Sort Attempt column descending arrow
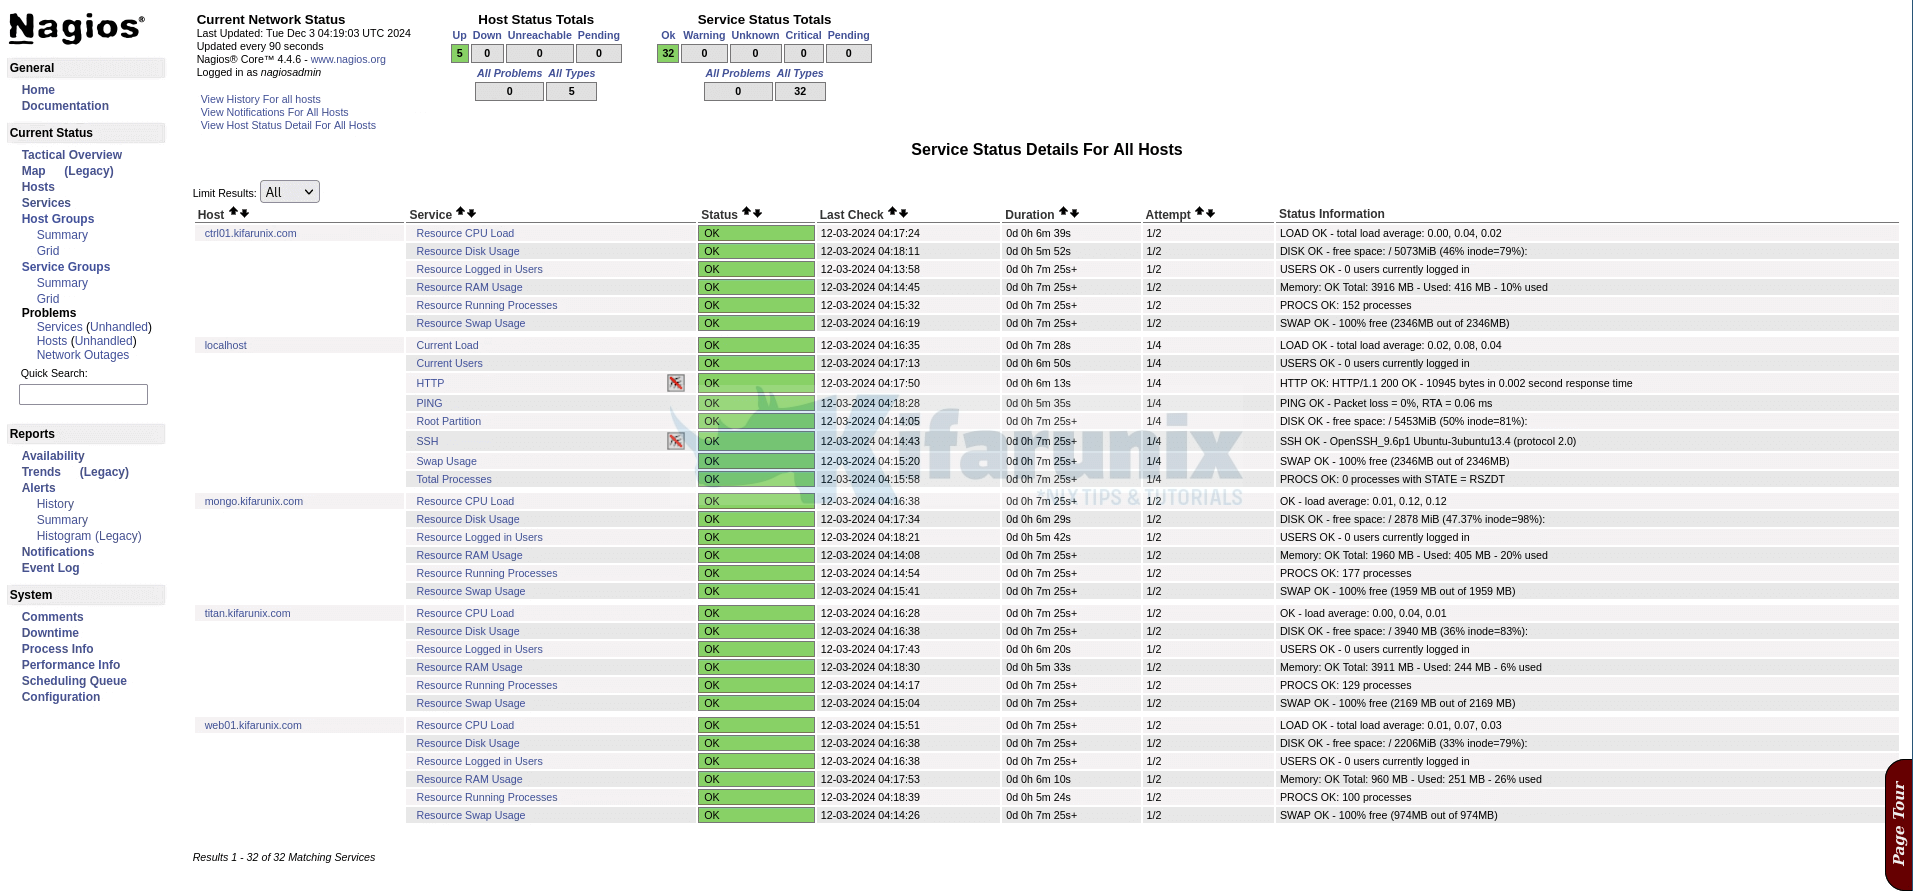The image size is (1913, 891). point(1211,212)
